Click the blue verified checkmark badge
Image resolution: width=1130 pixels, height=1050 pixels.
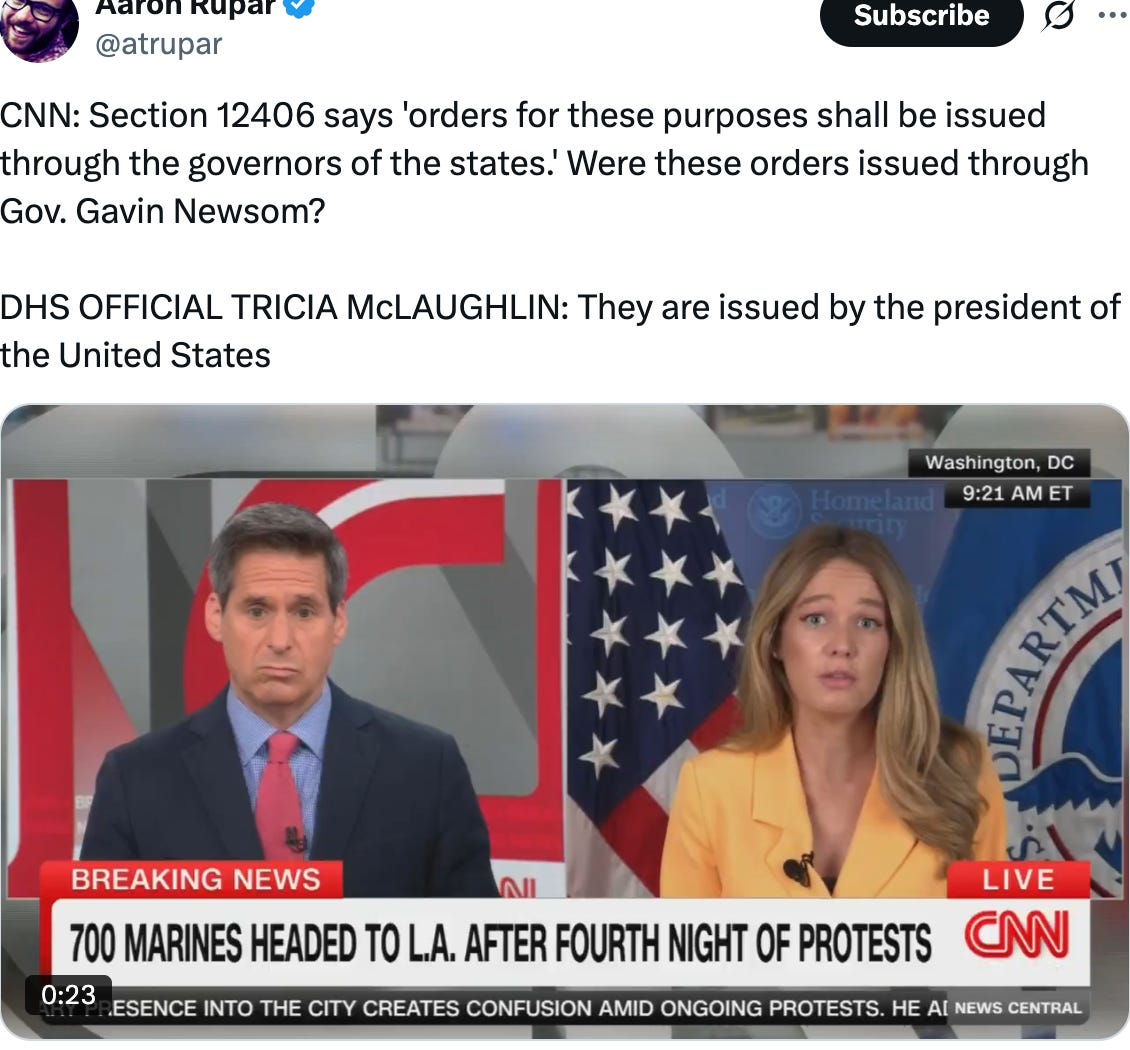click(x=300, y=7)
